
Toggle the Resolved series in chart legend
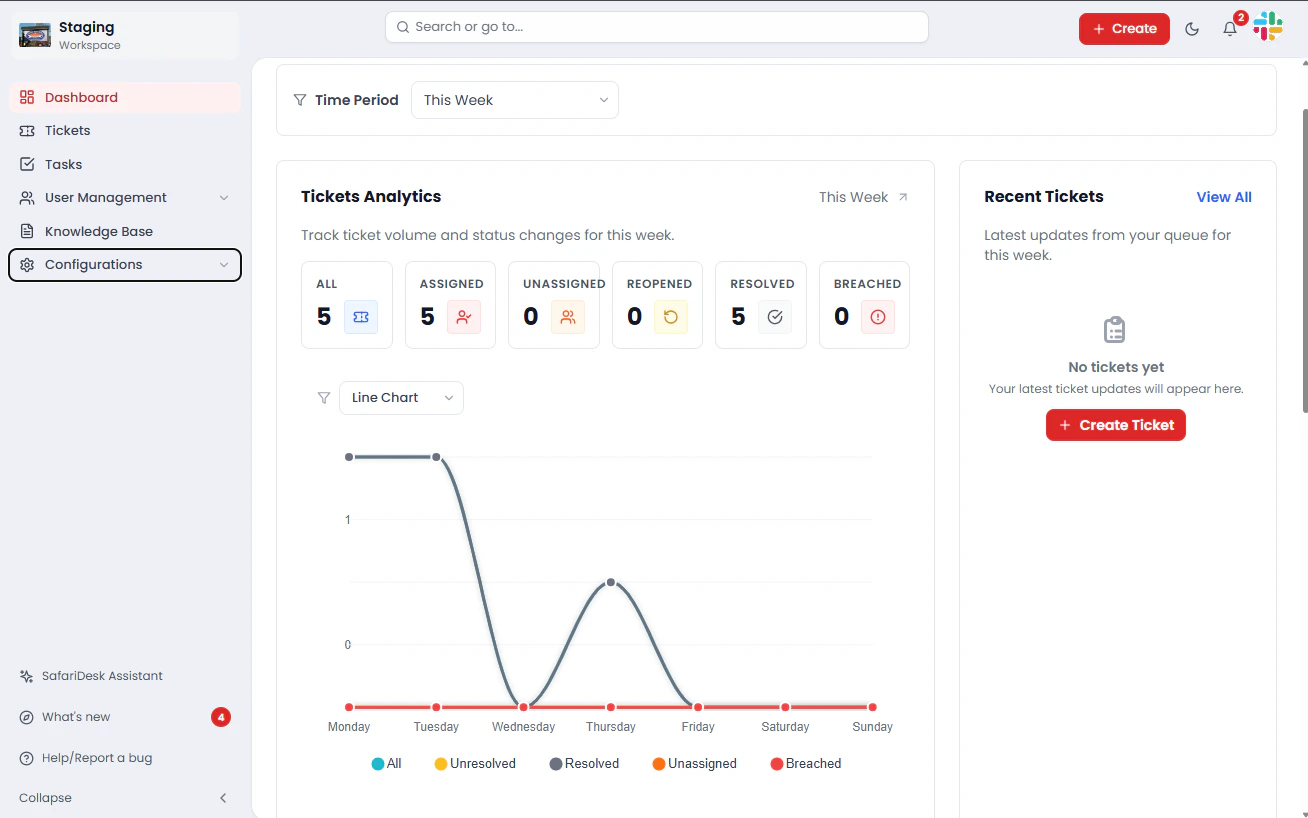click(584, 764)
